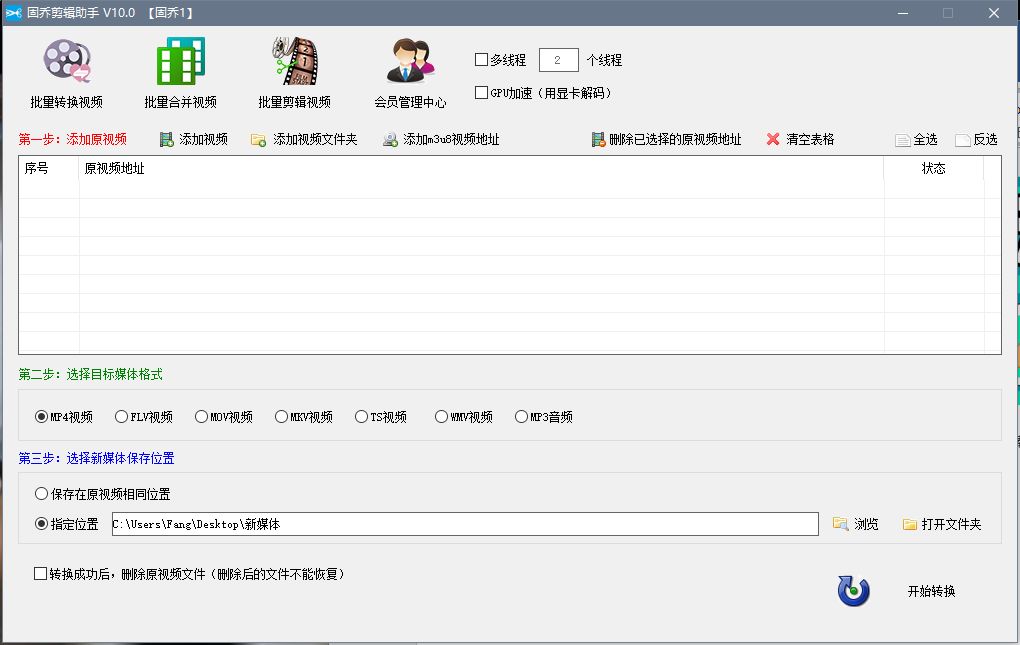
Task: Select the MP3音频 format radio
Action: 521,416
